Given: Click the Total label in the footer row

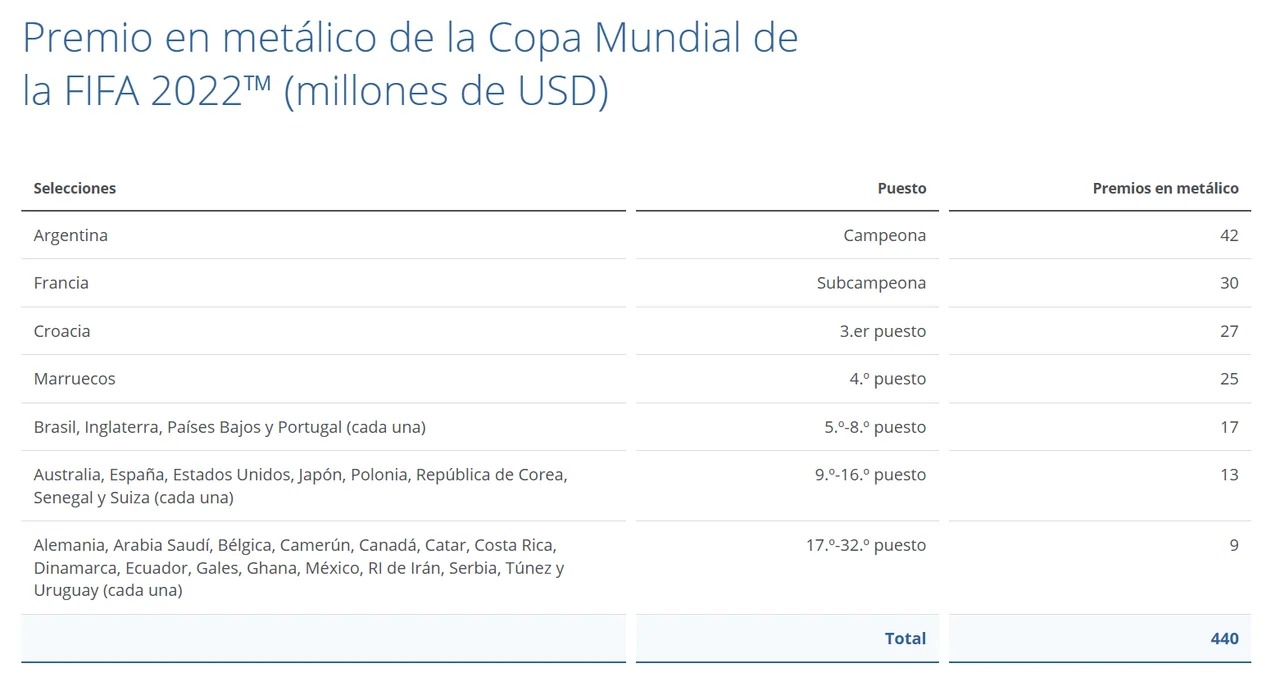Looking at the screenshot, I should 905,638.
